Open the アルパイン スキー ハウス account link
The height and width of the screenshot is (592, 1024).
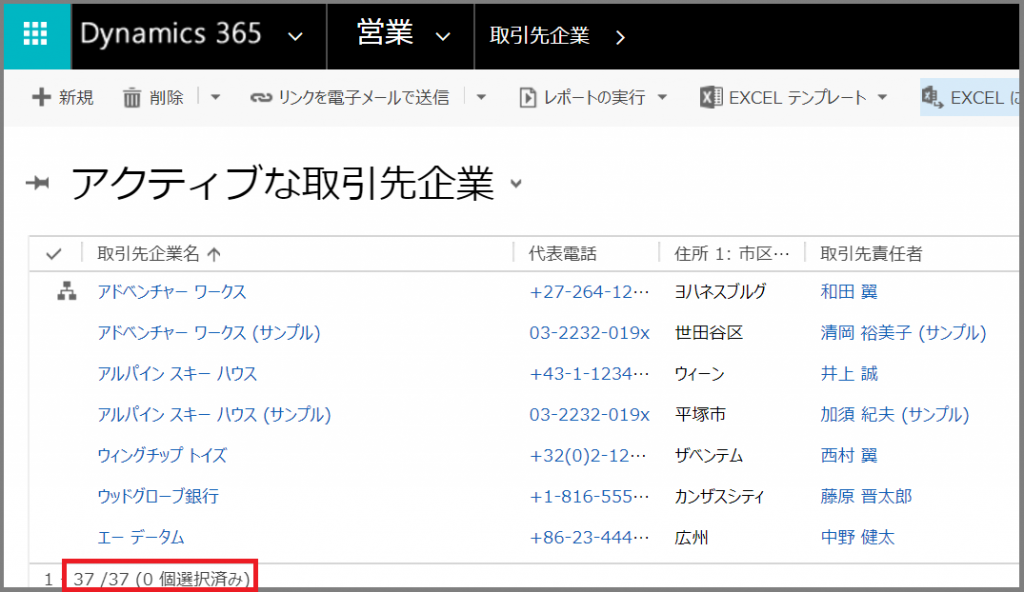pos(177,373)
